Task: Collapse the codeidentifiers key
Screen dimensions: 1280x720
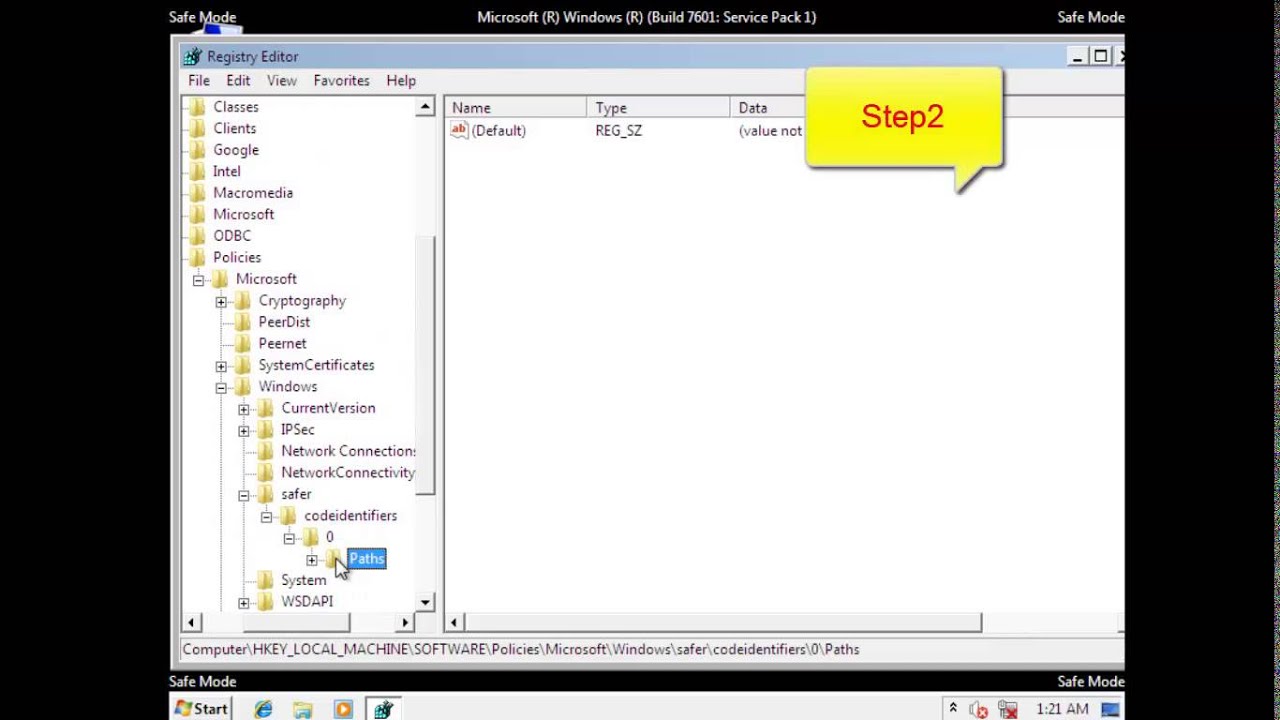Action: click(x=266, y=516)
